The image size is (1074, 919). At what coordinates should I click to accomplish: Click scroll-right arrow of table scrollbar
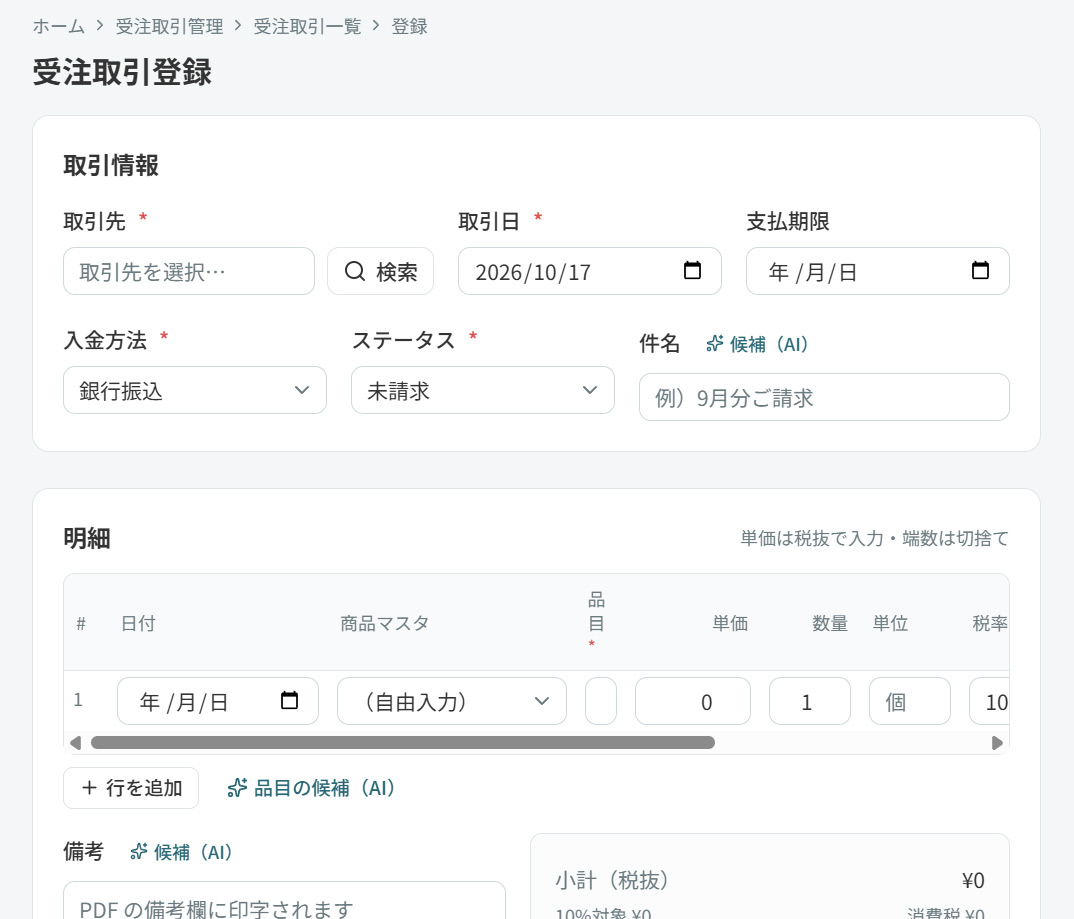[997, 743]
